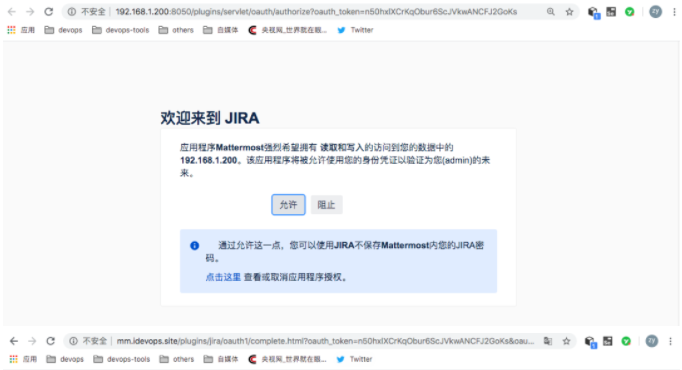
Task: Open the 应用 apps shortcut in top bookmarks bar
Action: click(21, 30)
